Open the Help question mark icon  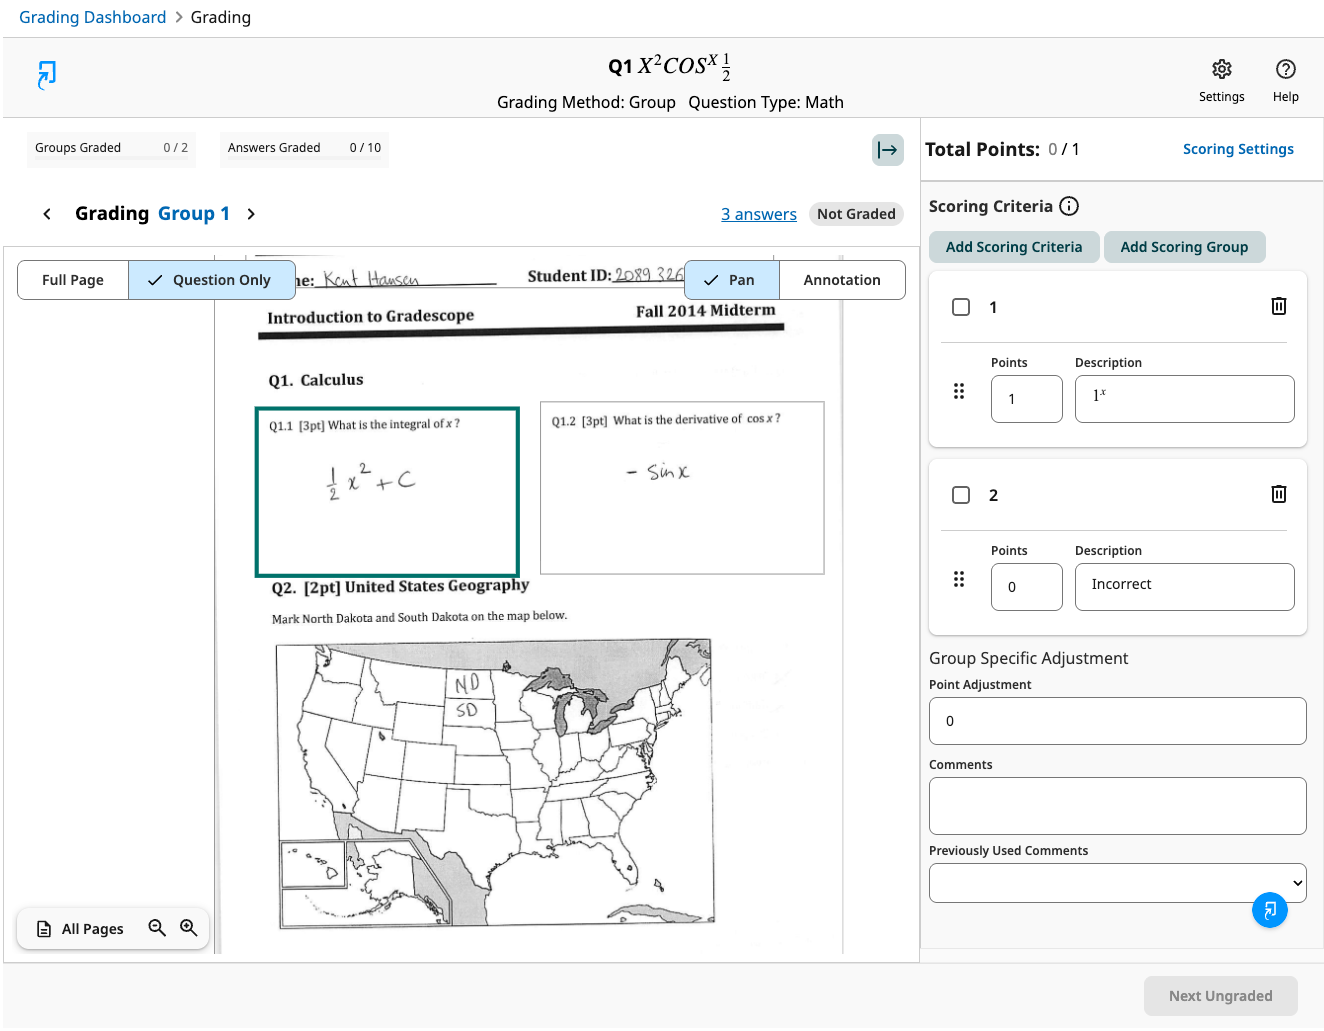click(x=1285, y=70)
